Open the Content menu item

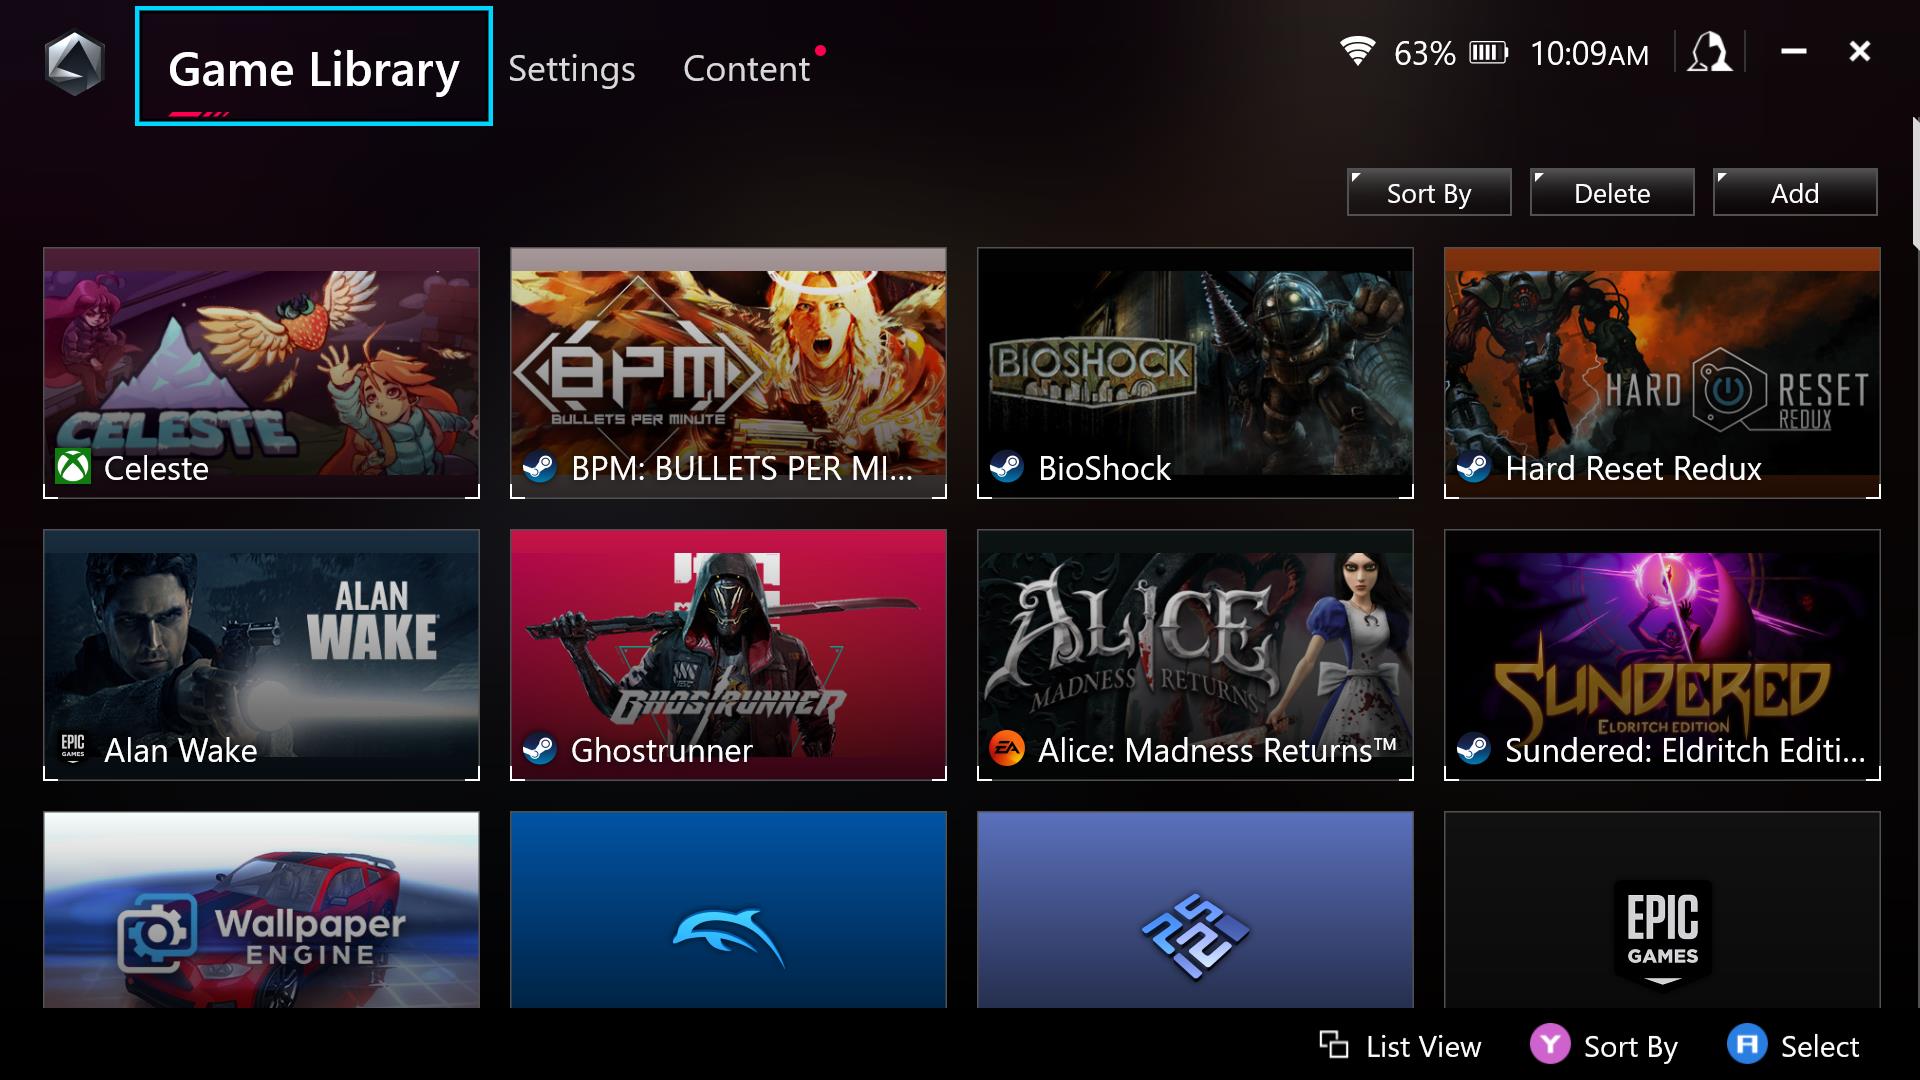746,69
